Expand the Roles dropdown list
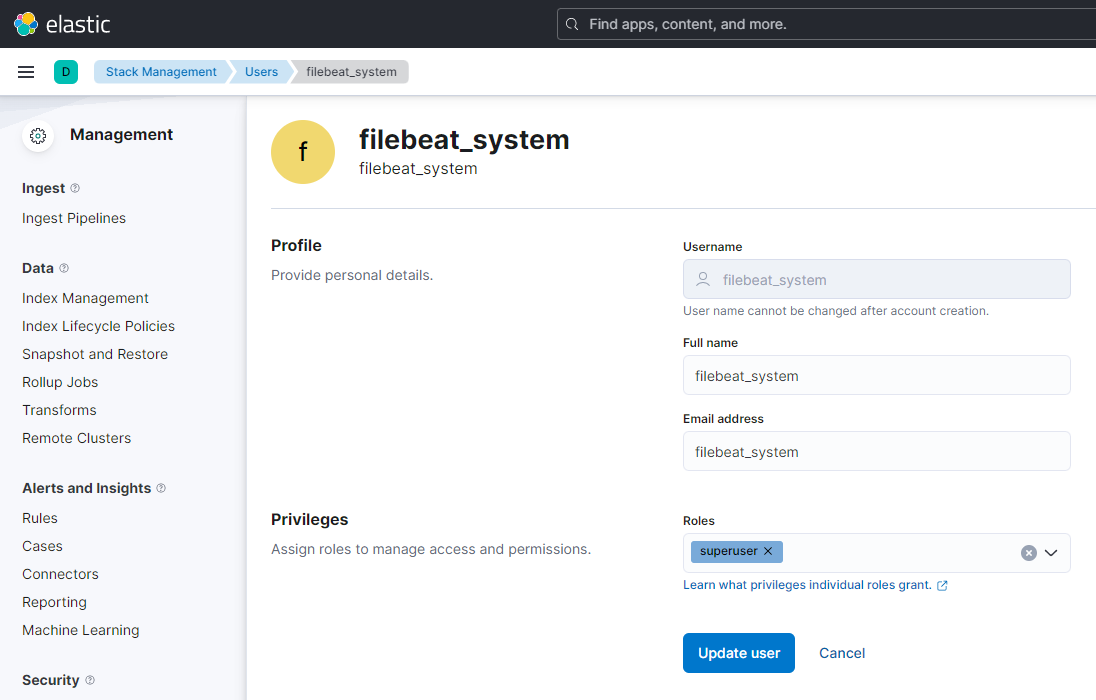The width and height of the screenshot is (1096, 700). [1051, 553]
